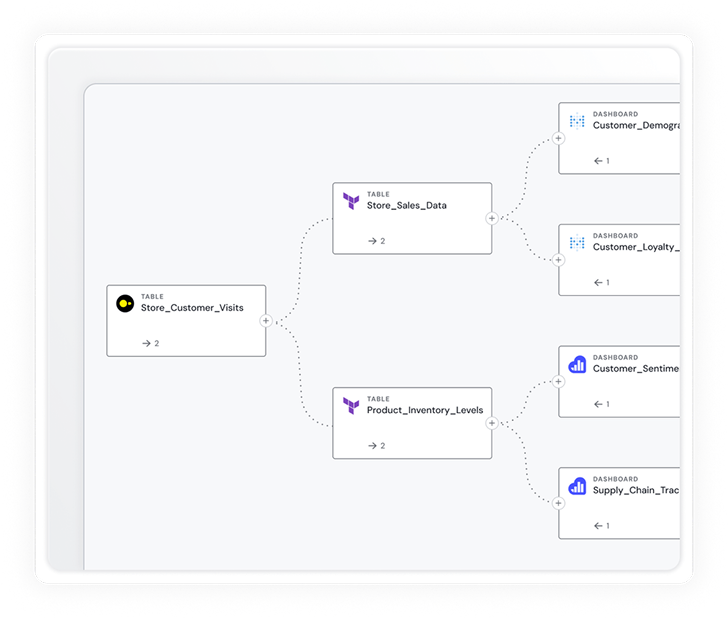
Task: Click the Supply_Chain_Trac dashboard icon
Action: coord(577,486)
